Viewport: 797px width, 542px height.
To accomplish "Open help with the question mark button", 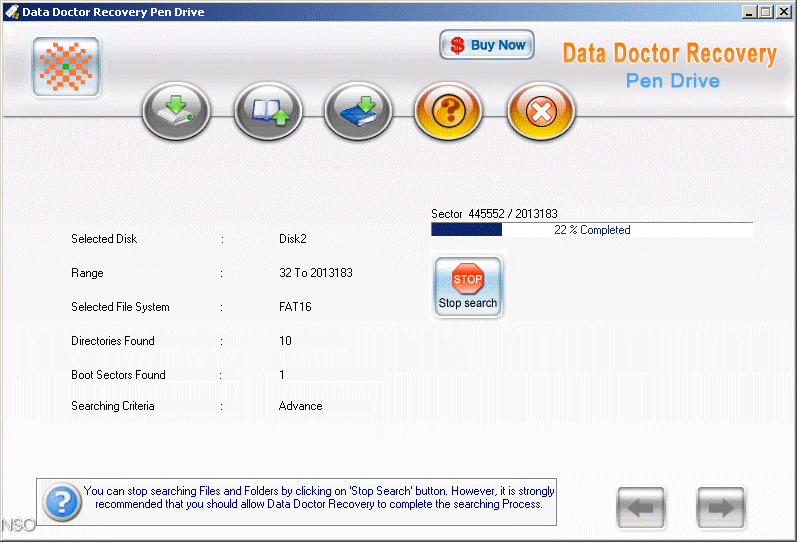I will (449, 111).
